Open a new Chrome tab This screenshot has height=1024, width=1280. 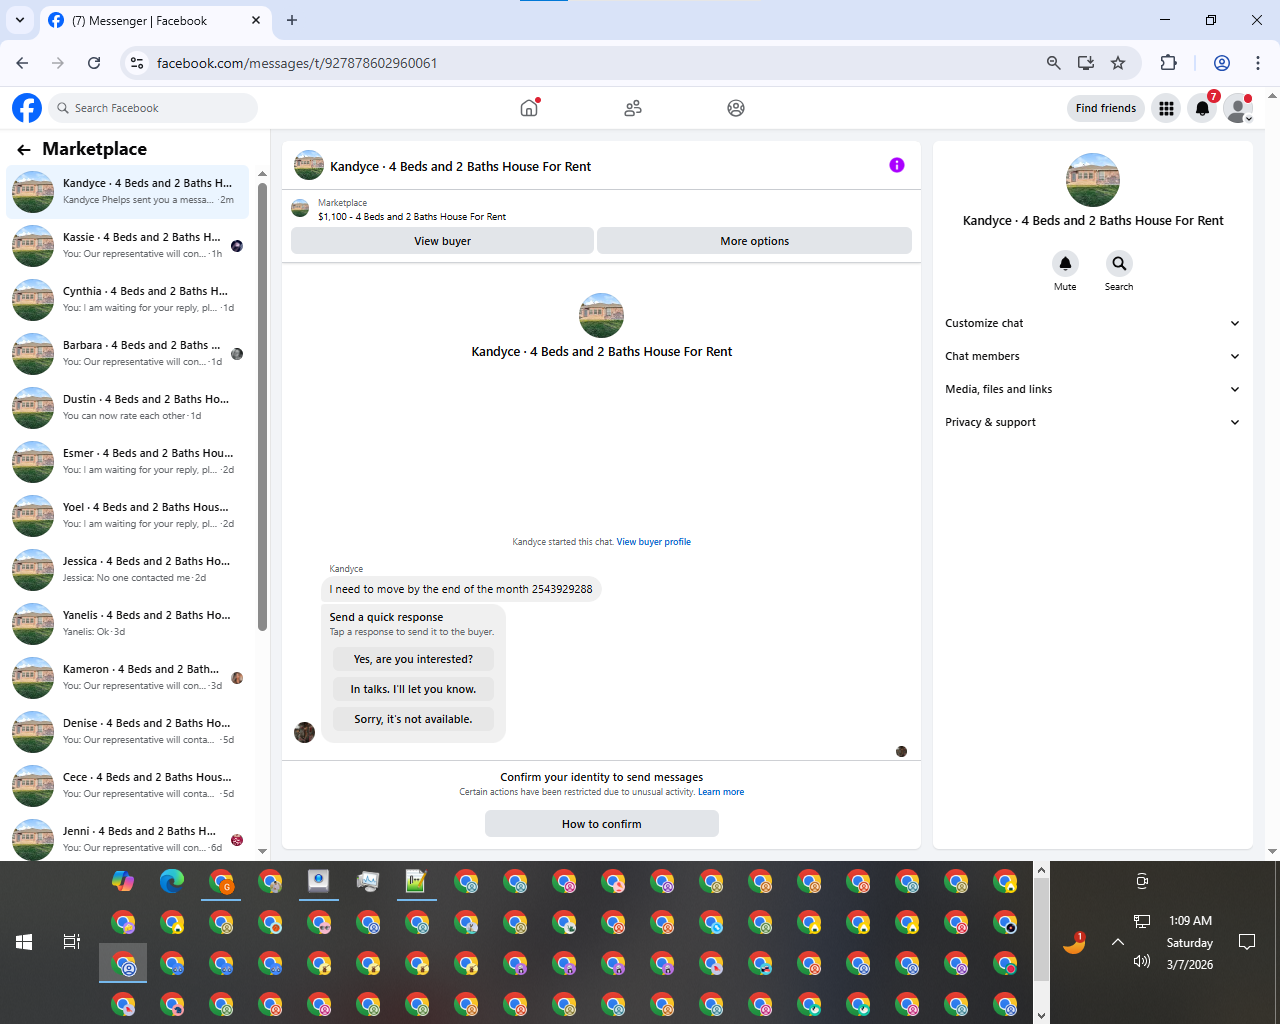point(292,20)
